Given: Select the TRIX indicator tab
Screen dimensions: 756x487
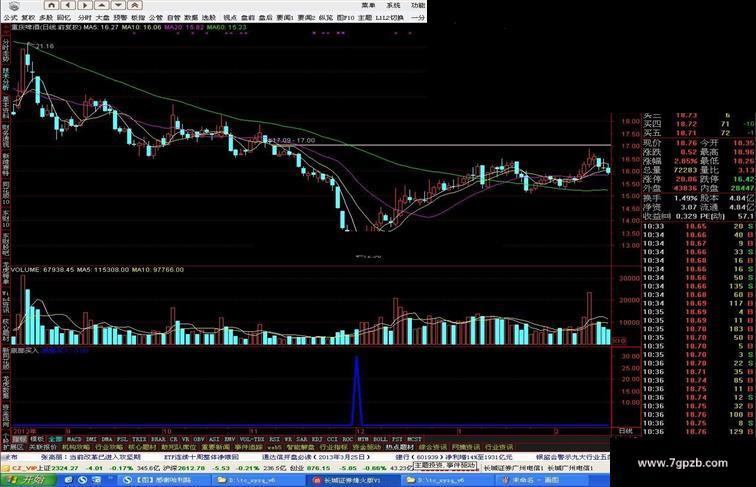Looking at the screenshot, I should (x=139, y=439).
